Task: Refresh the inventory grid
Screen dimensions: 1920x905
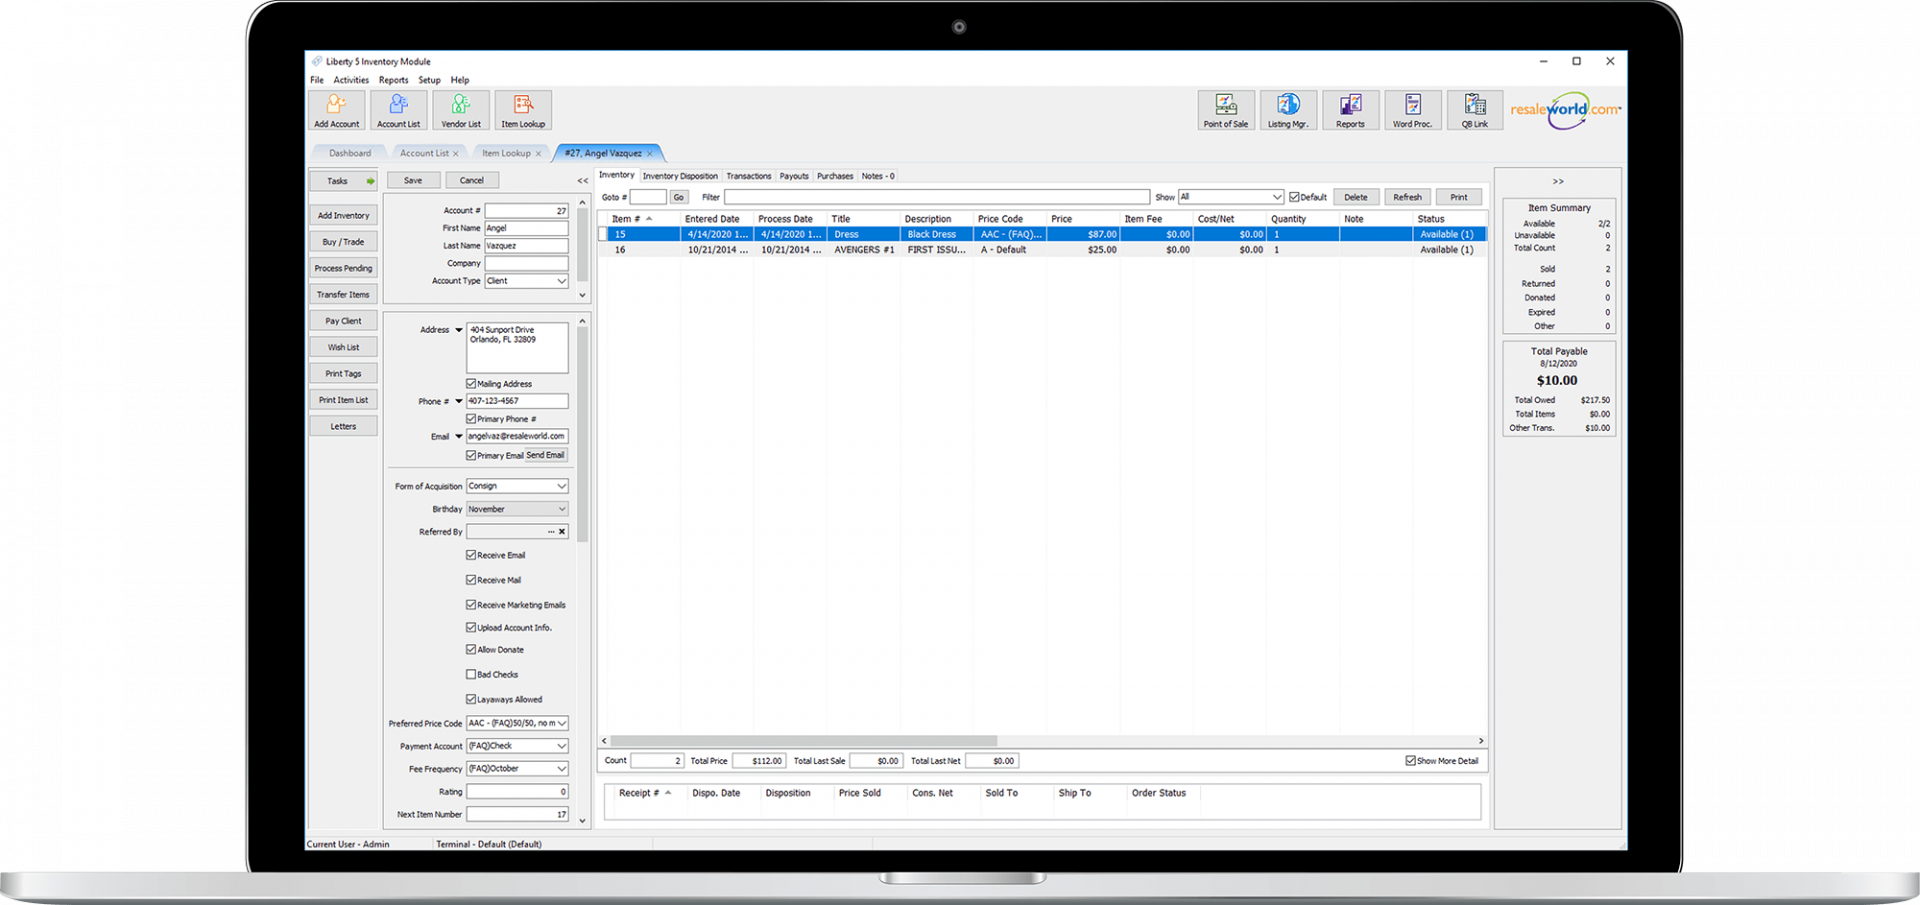Action: tap(1408, 196)
